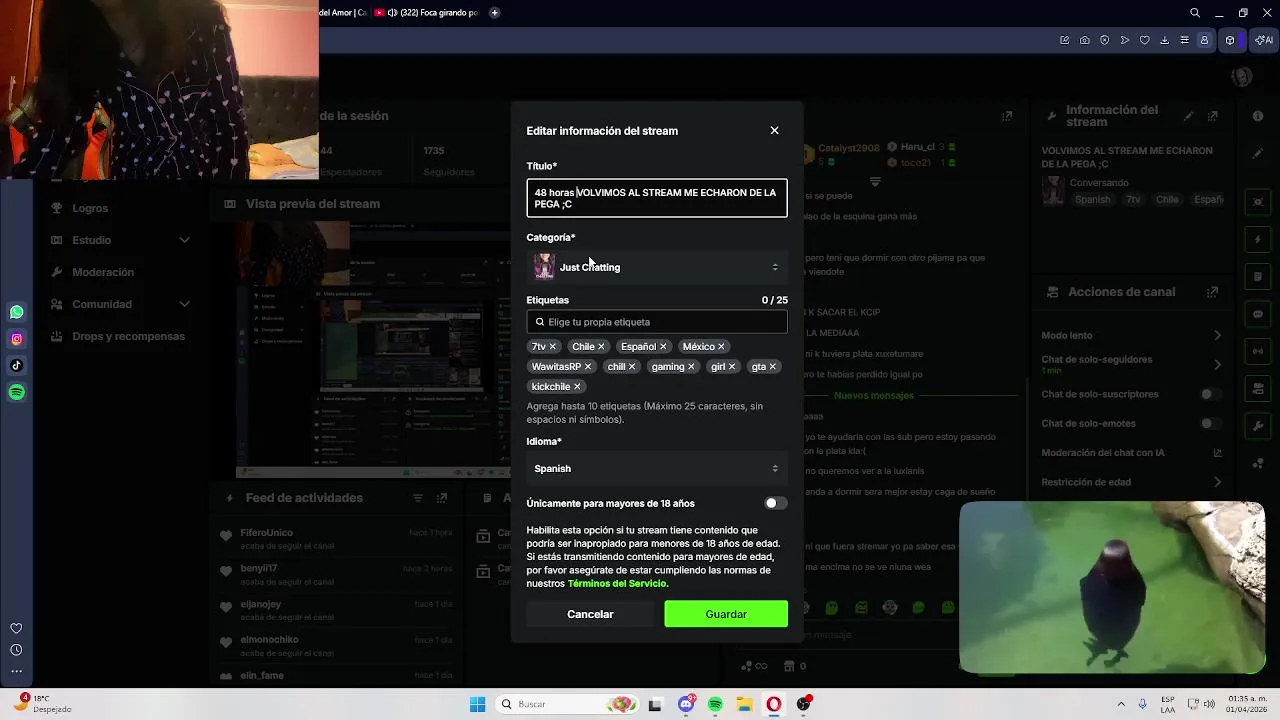Screen dimensions: 1280x720
Task: Open Drops y recompensas menu item
Action: click(120, 336)
